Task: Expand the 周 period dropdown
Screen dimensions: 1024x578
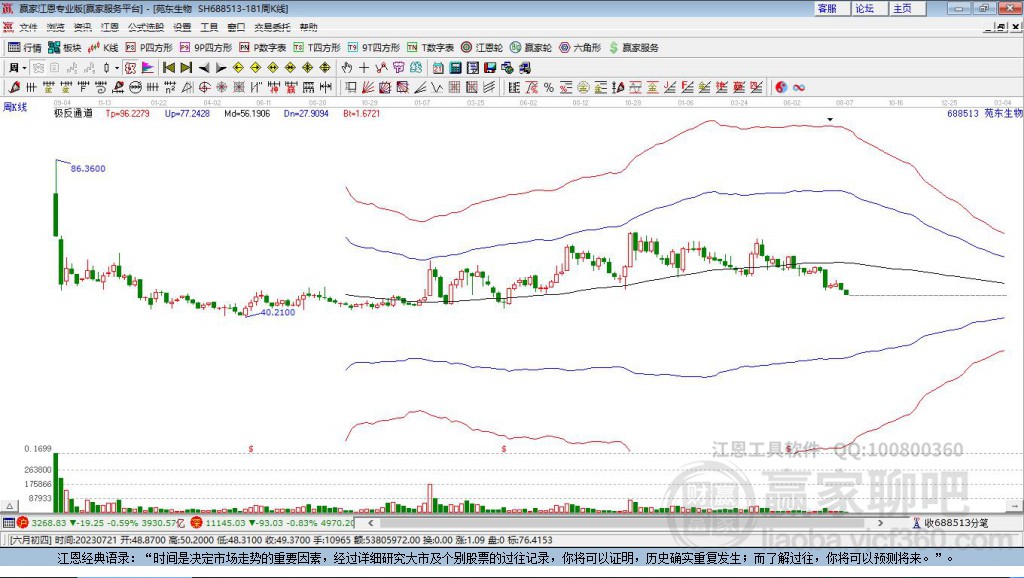Action: point(24,68)
